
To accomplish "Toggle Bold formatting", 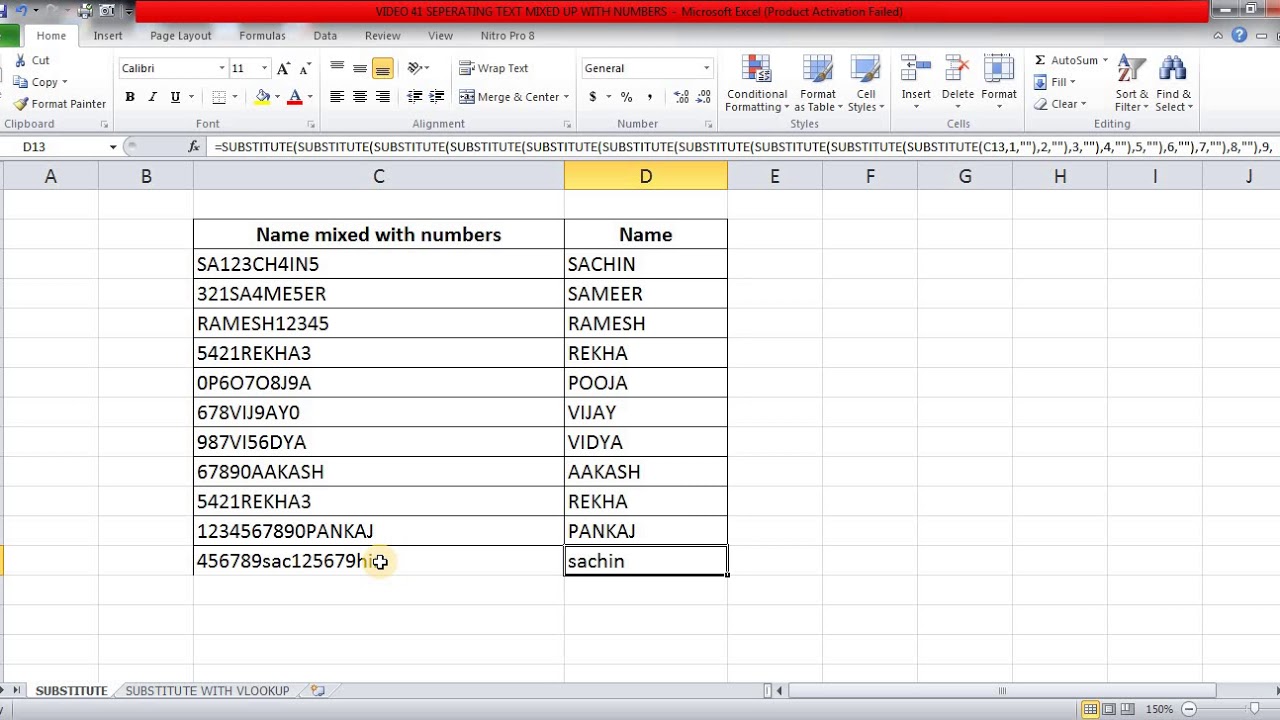I will (x=130, y=97).
